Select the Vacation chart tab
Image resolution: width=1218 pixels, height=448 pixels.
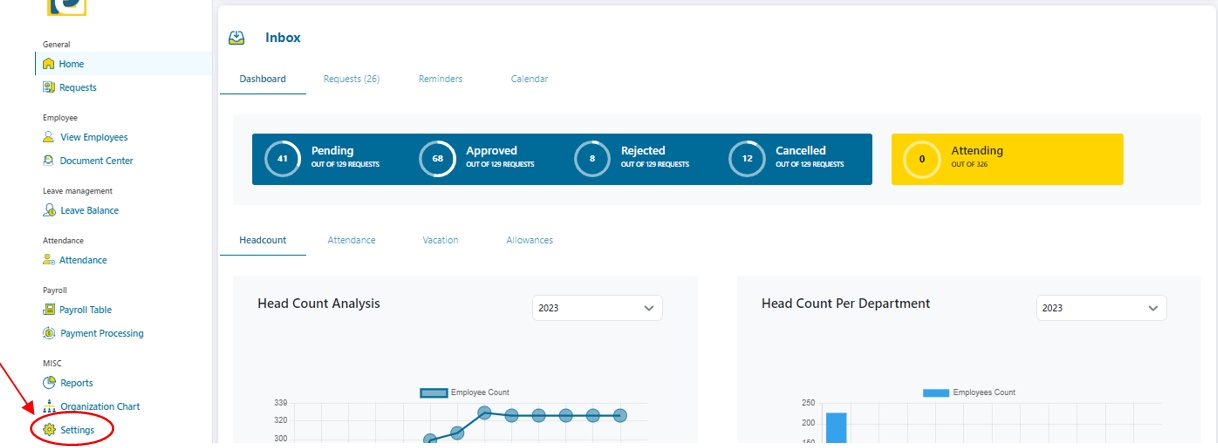coord(440,240)
